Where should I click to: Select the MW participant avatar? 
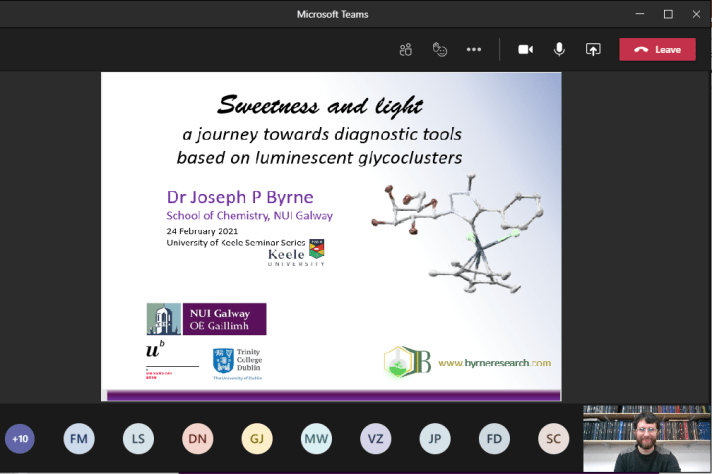[x=316, y=438]
